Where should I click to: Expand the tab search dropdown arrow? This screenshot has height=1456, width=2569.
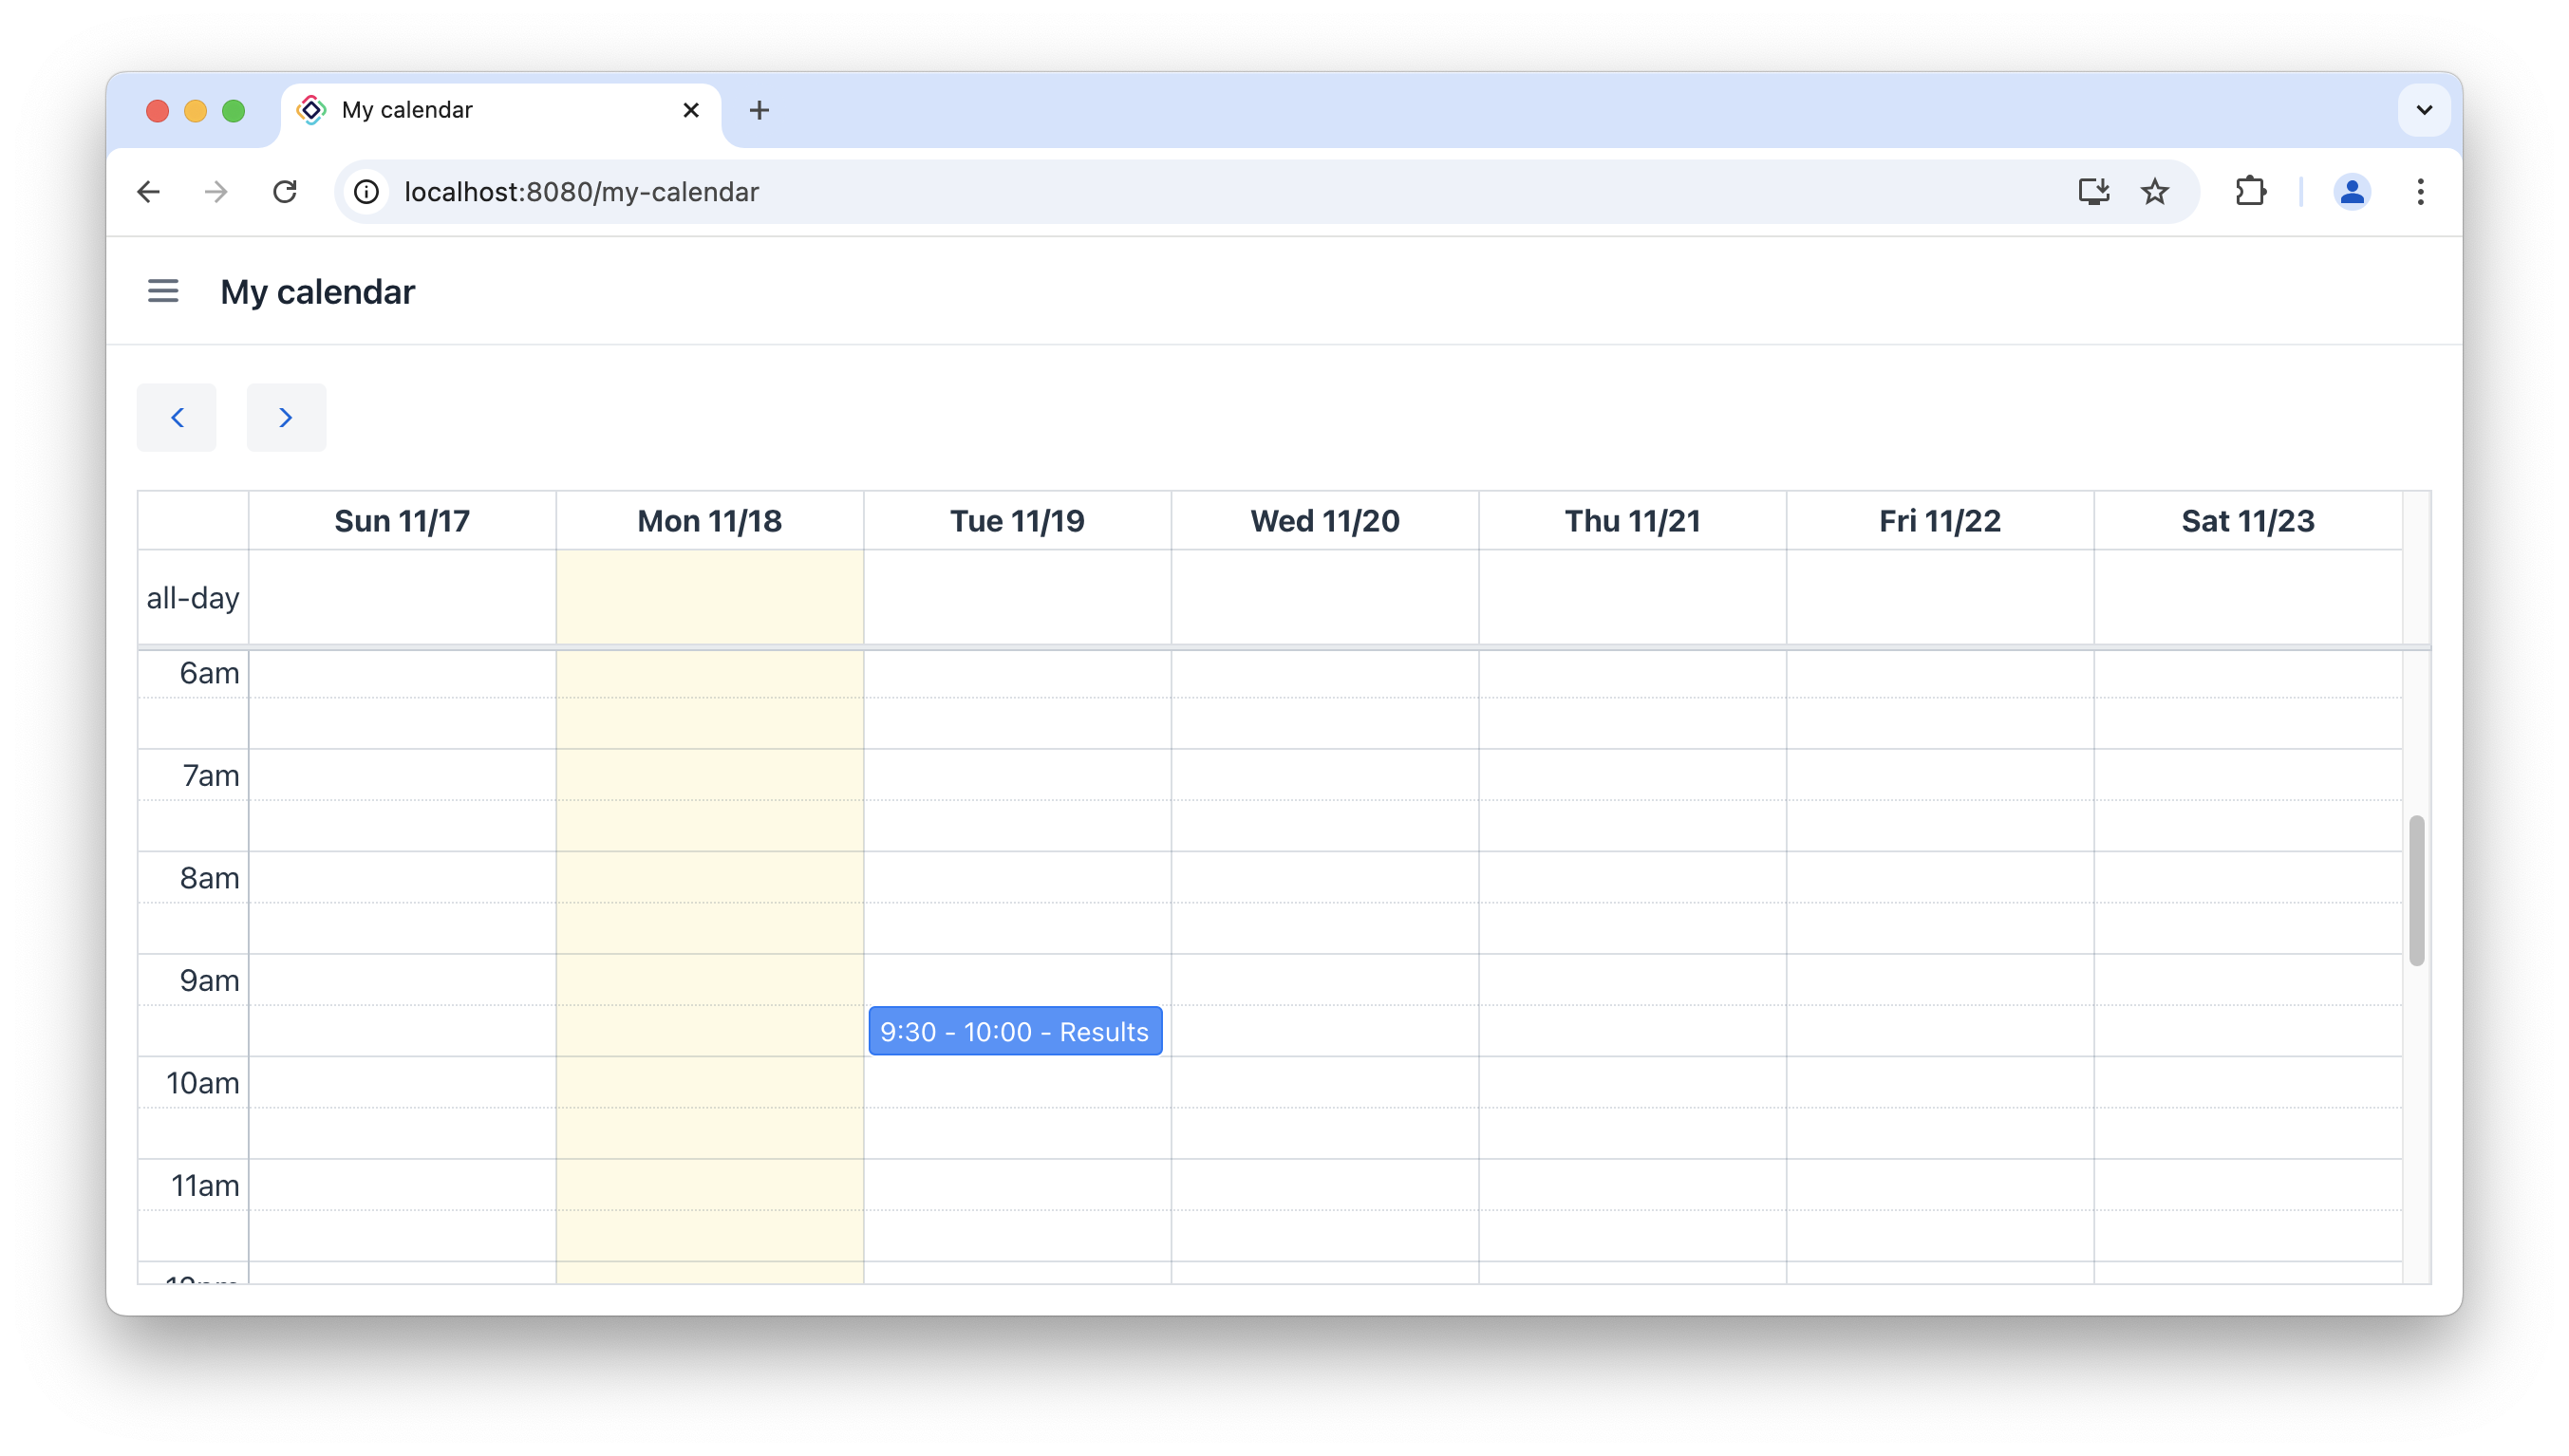coord(2424,110)
